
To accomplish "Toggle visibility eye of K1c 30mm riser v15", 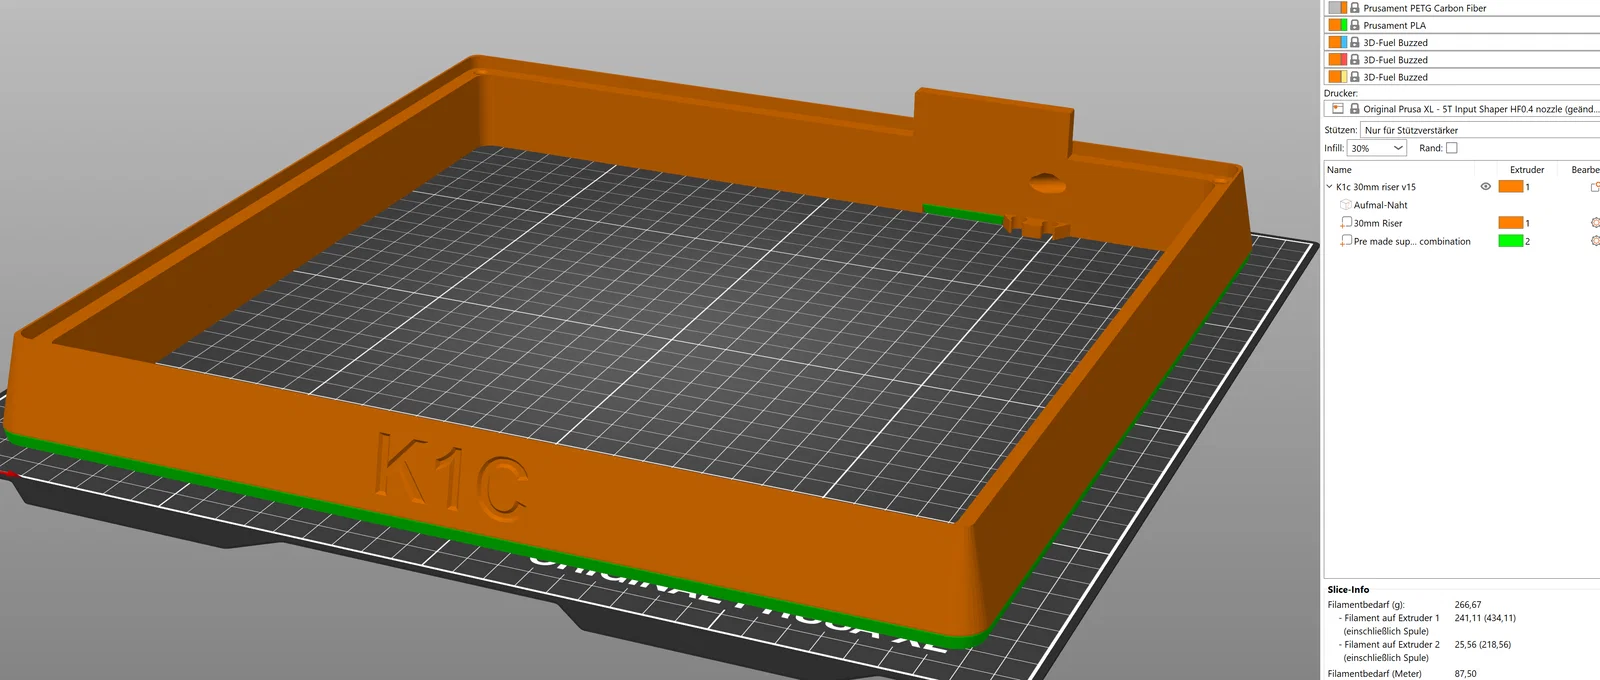I will tap(1485, 187).
